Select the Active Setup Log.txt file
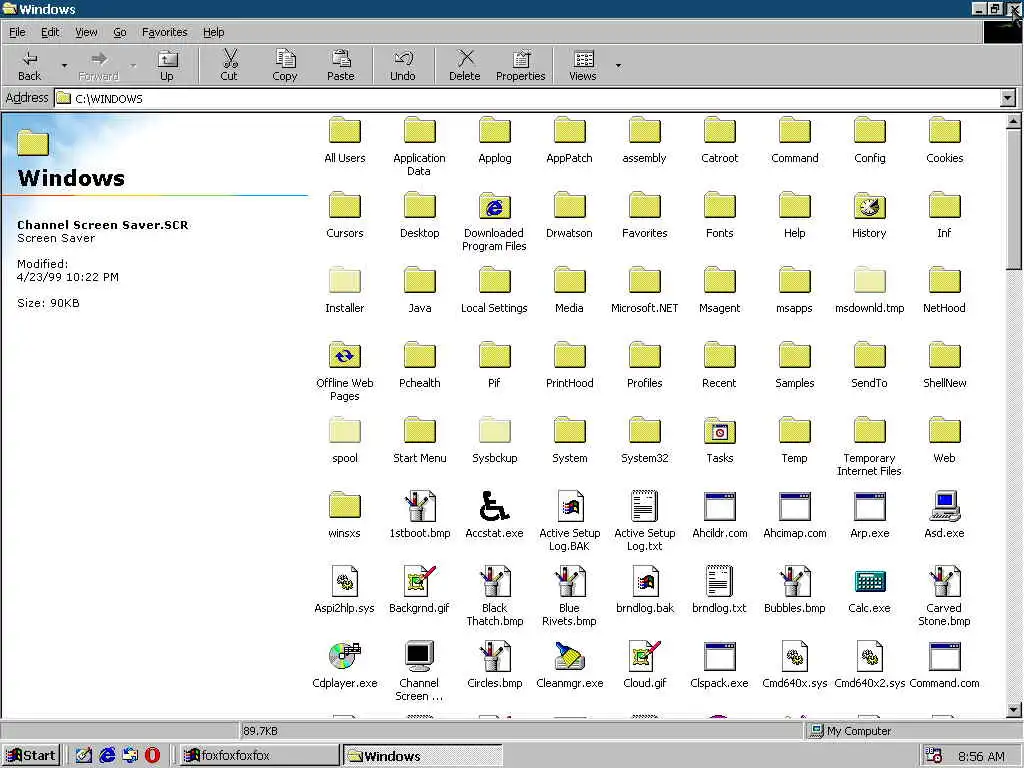Viewport: 1024px width, 768px height. [645, 521]
